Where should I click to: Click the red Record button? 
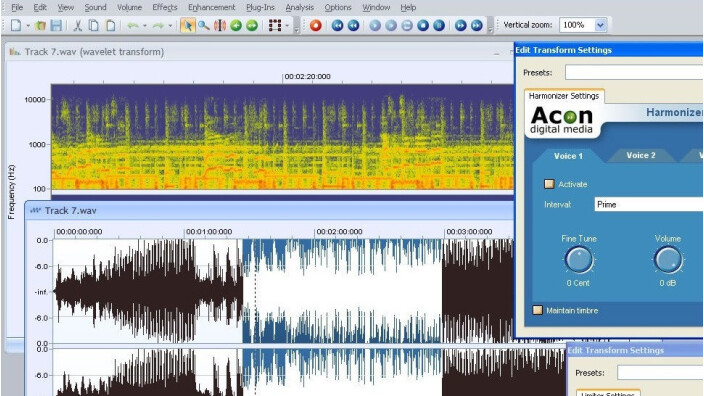coord(316,26)
